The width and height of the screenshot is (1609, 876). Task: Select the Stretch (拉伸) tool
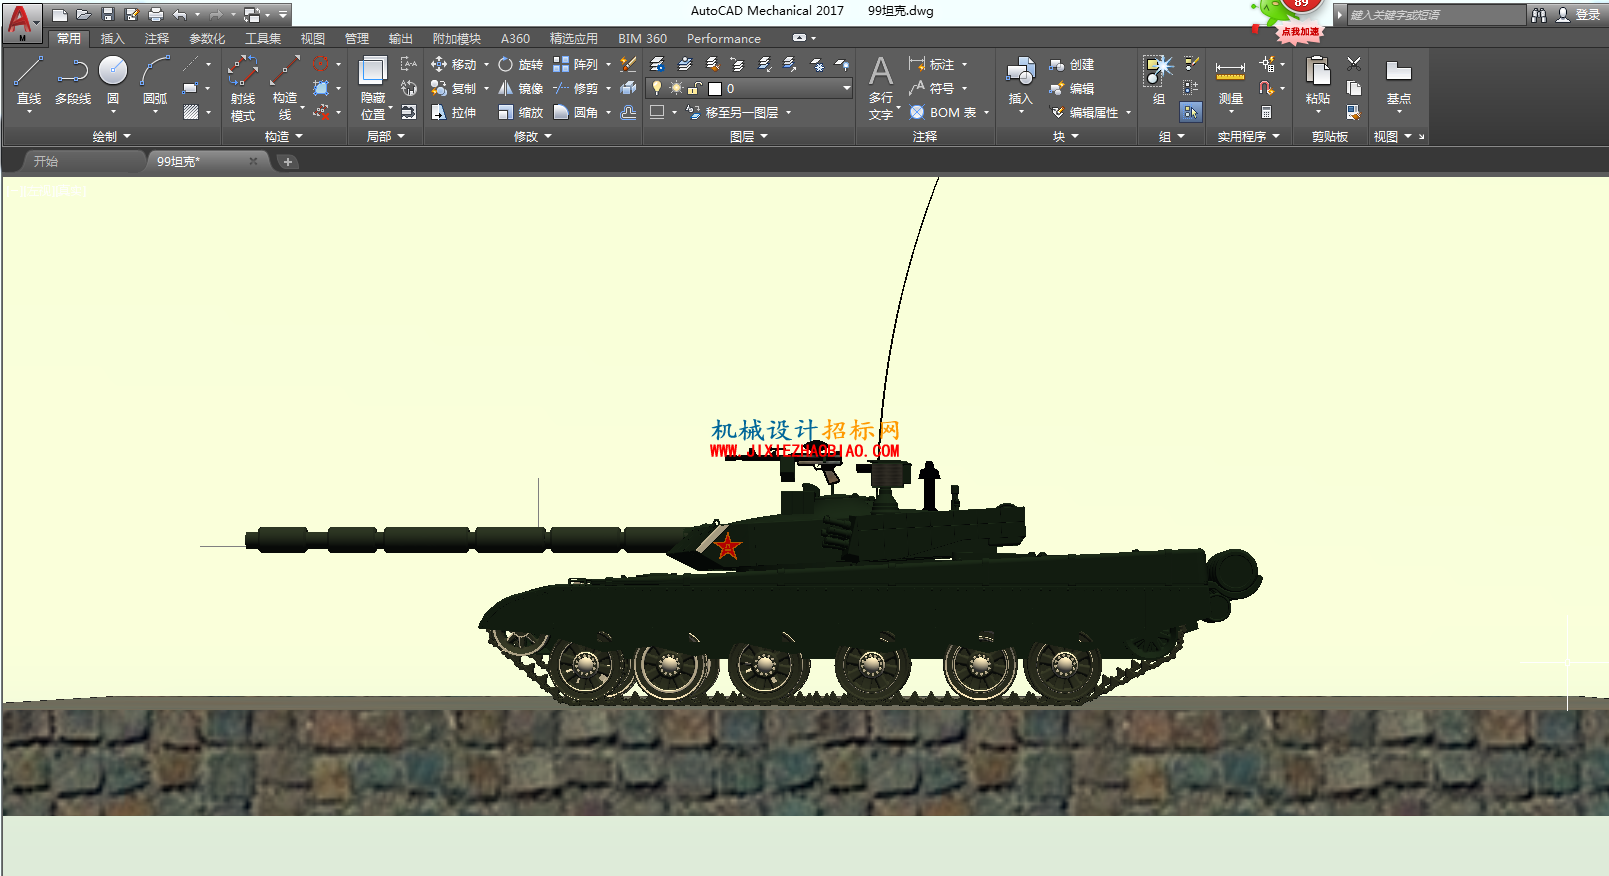point(453,112)
